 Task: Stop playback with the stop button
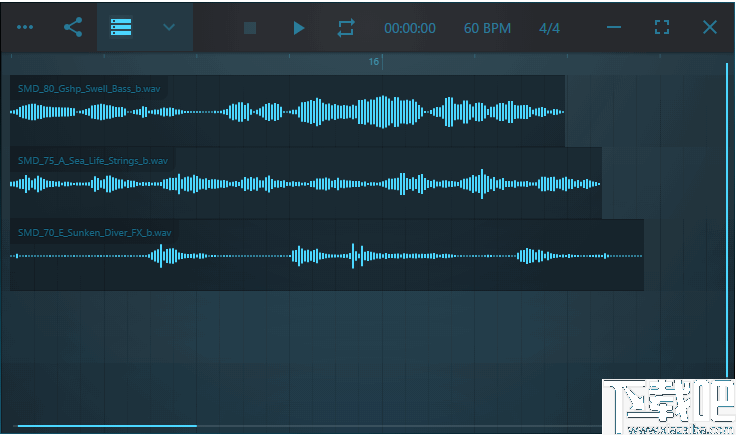[x=250, y=28]
